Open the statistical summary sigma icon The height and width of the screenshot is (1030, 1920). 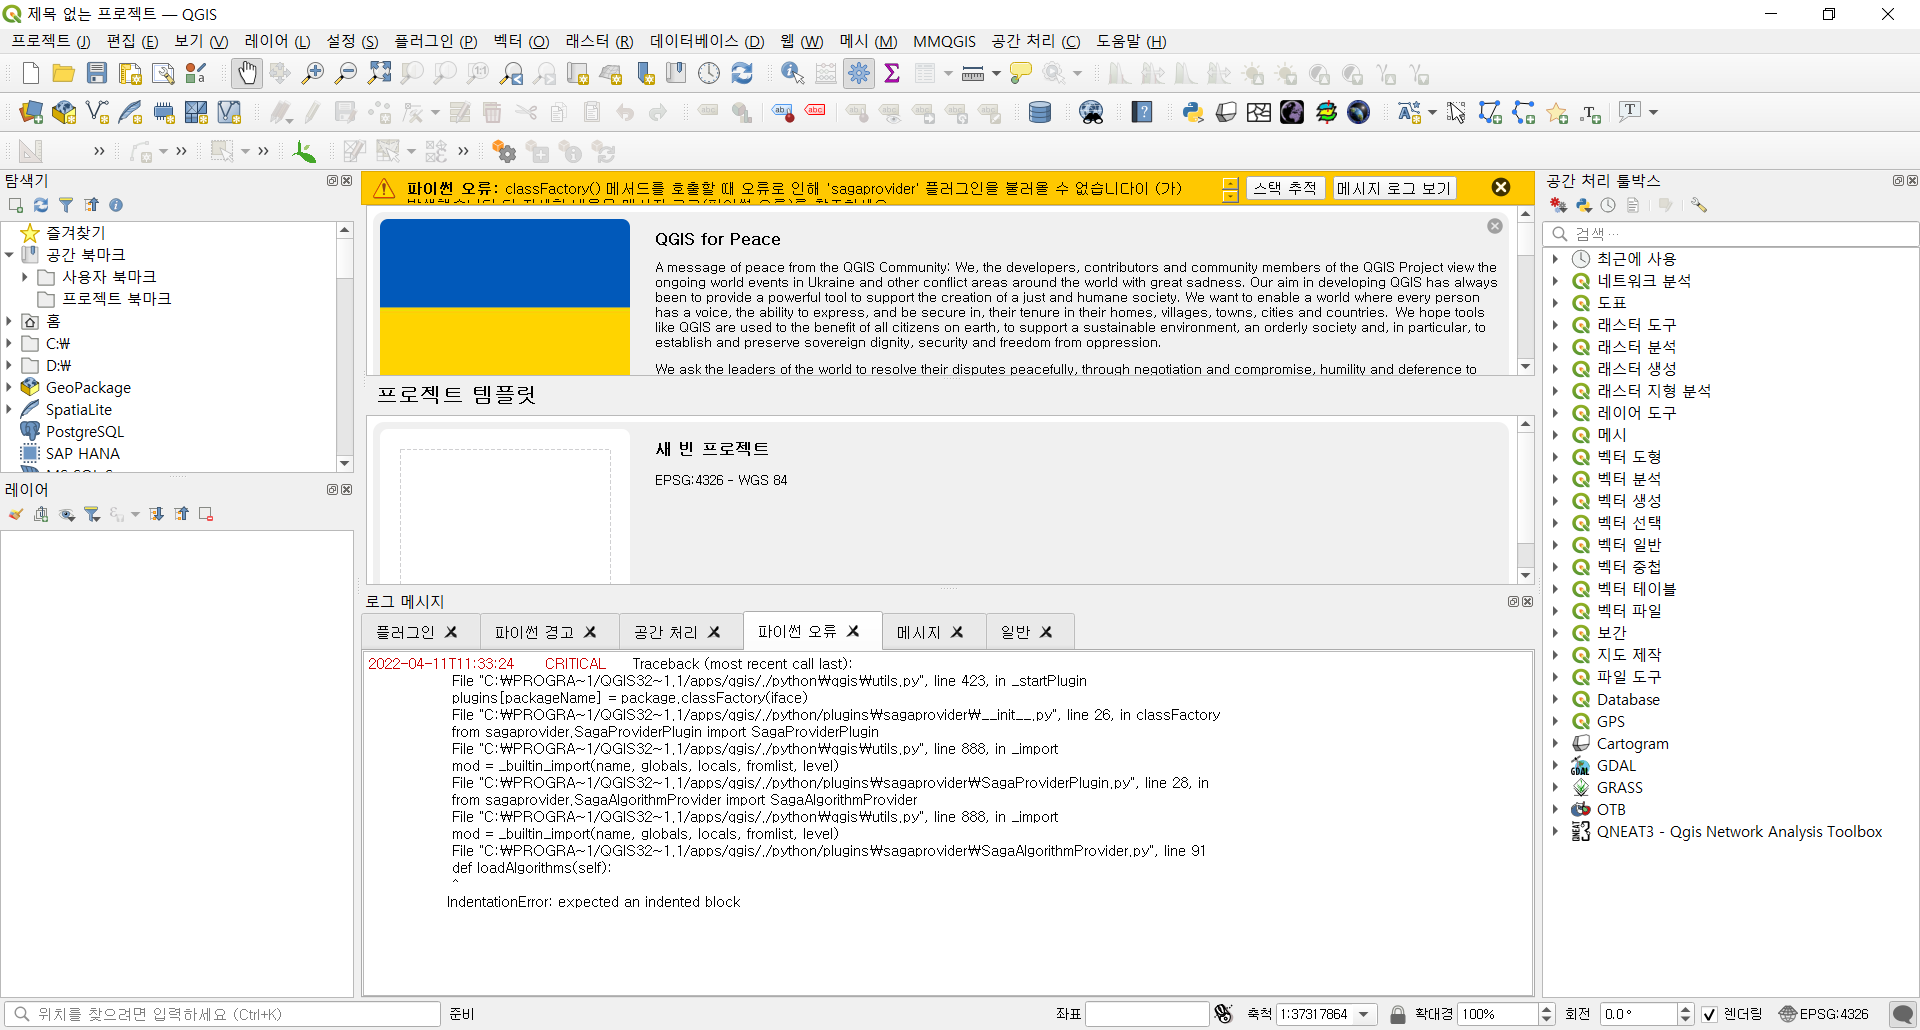click(892, 73)
